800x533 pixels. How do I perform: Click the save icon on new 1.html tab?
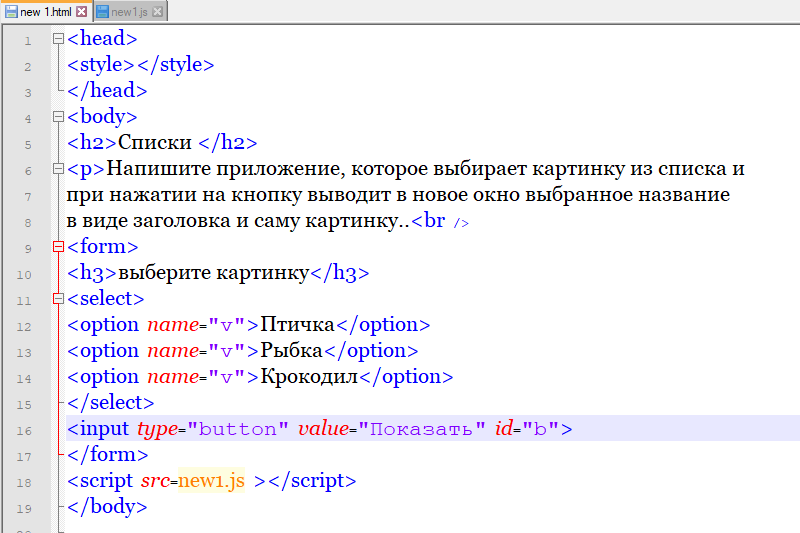point(11,11)
